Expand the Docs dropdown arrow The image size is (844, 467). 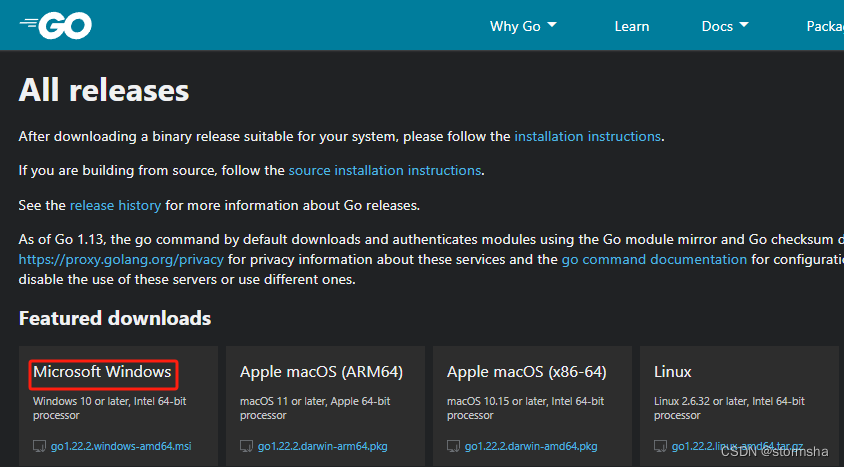[744, 25]
